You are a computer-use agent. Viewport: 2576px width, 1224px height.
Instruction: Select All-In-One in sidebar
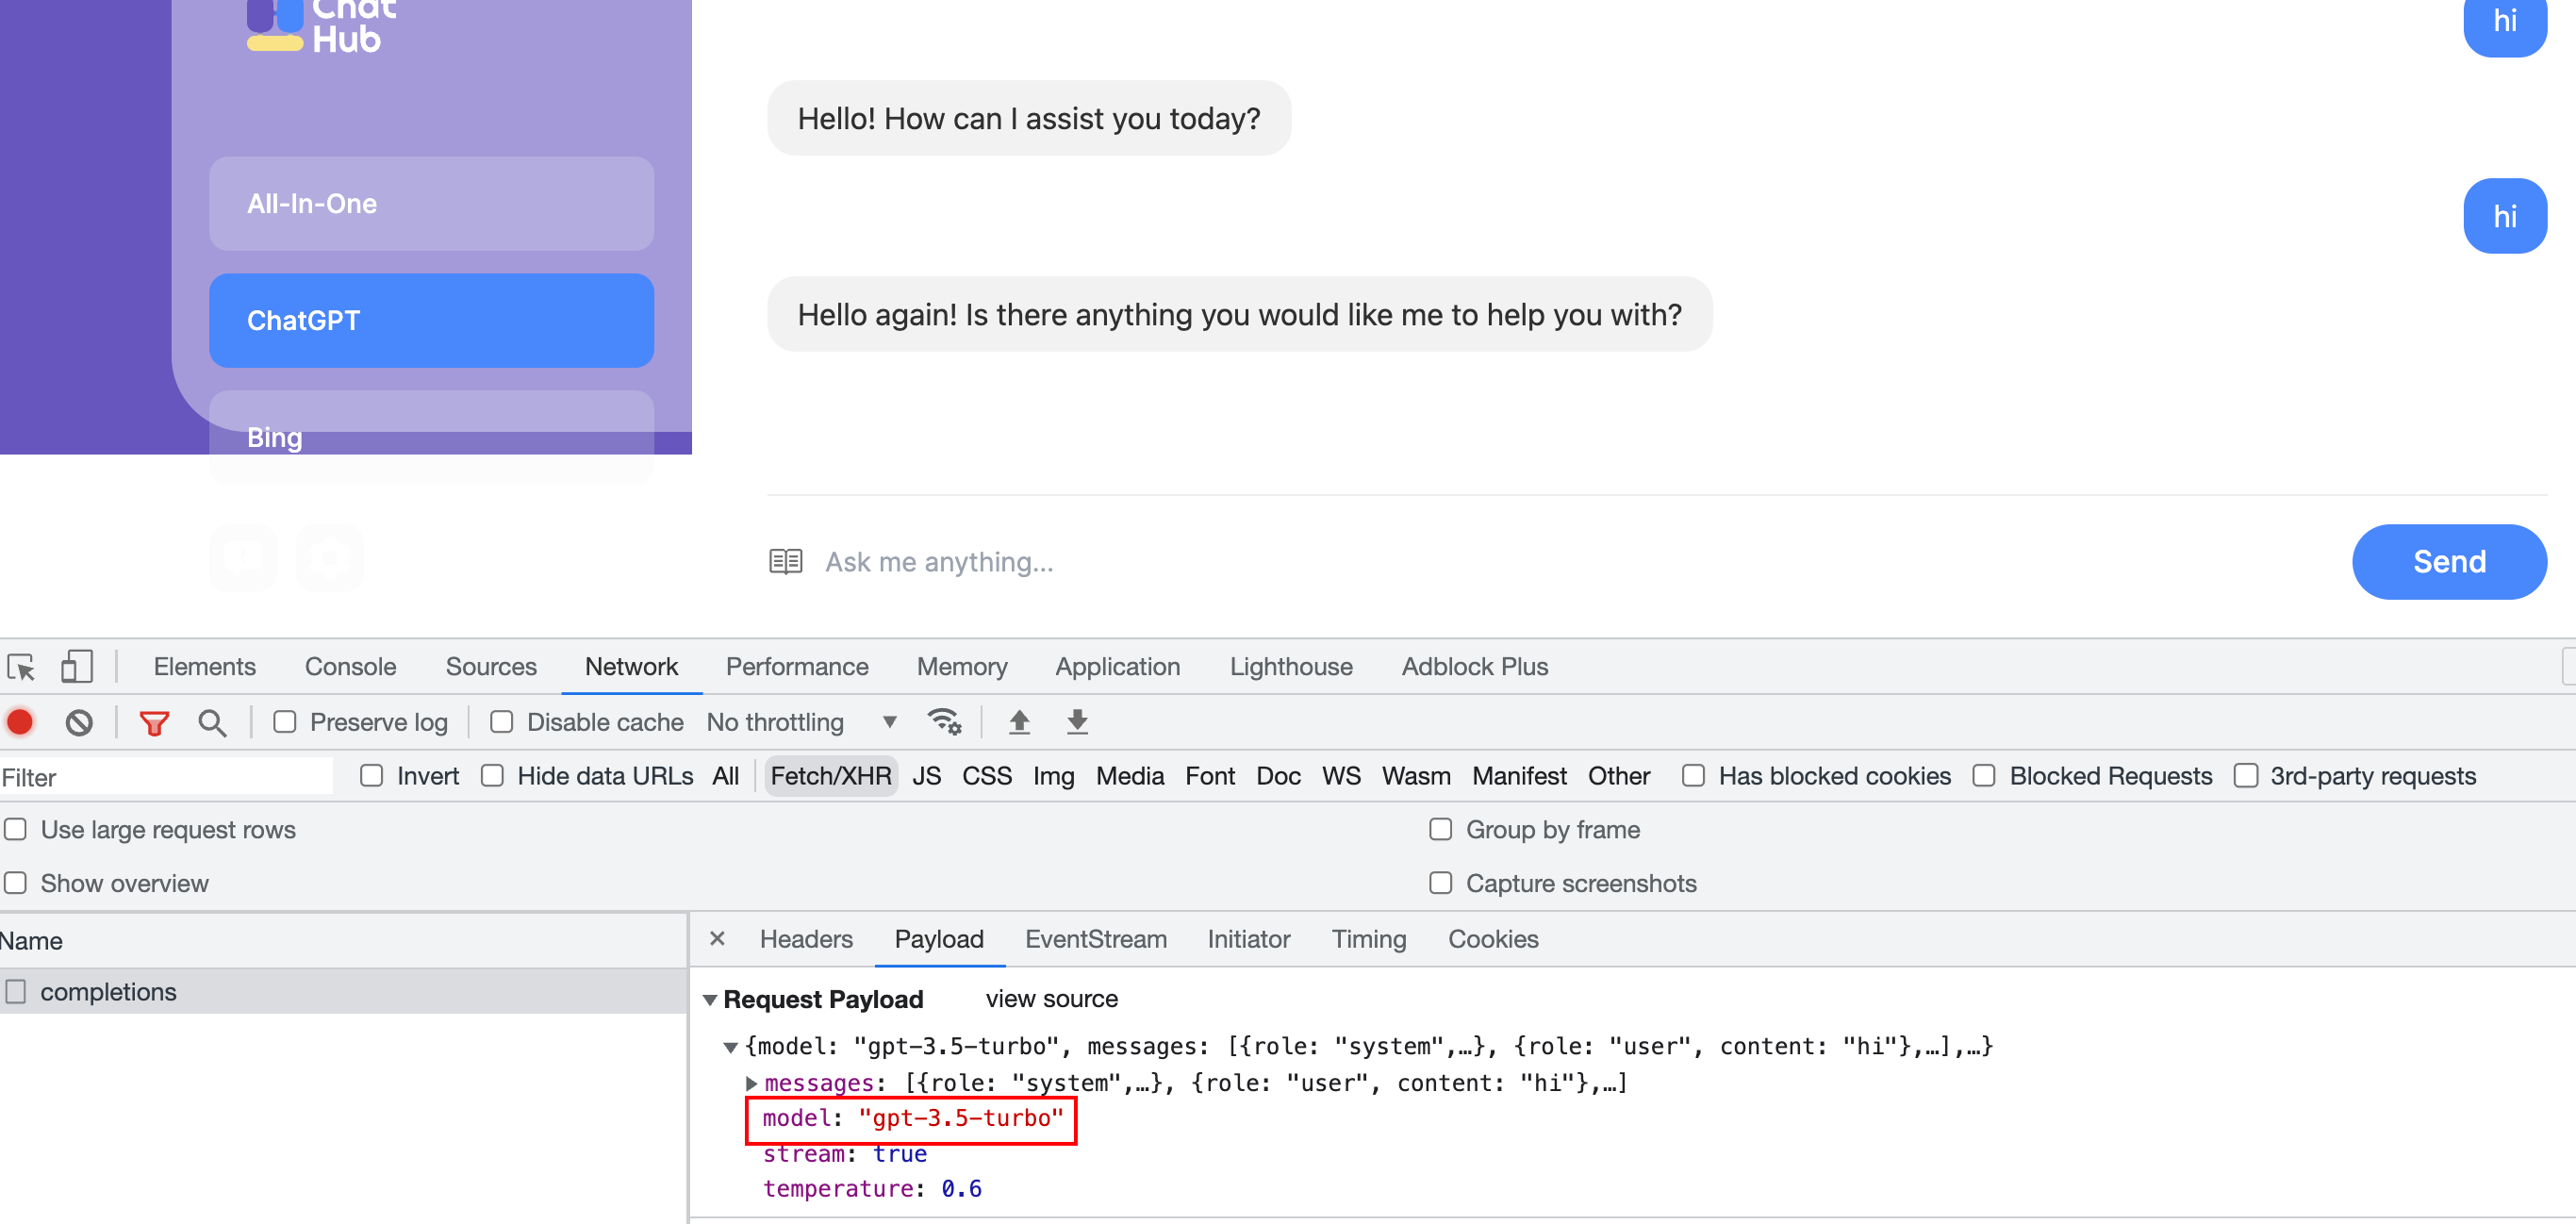[x=431, y=203]
